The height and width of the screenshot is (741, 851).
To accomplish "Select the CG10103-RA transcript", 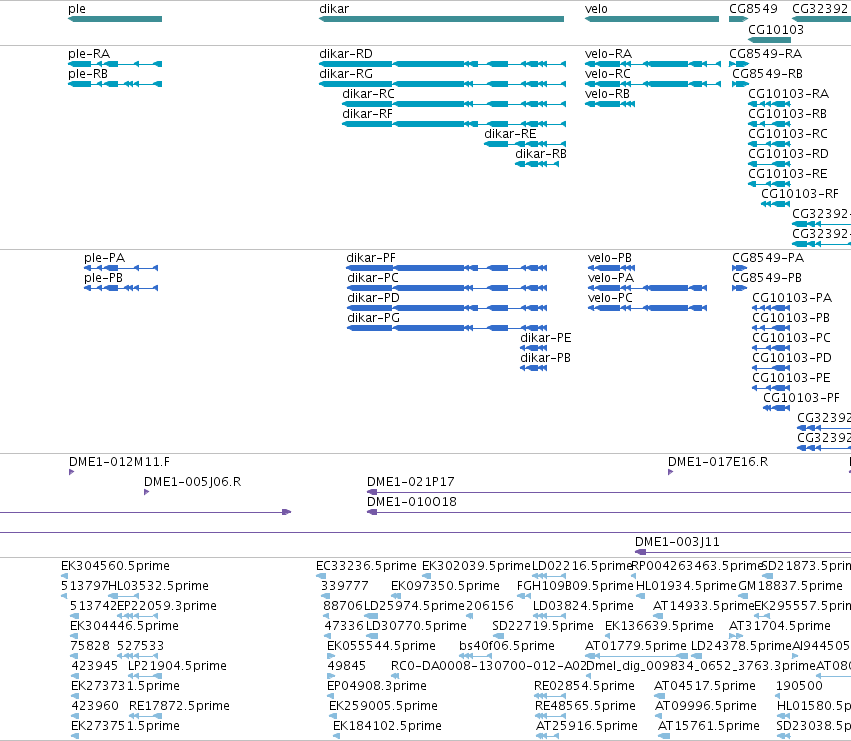I will point(770,104).
